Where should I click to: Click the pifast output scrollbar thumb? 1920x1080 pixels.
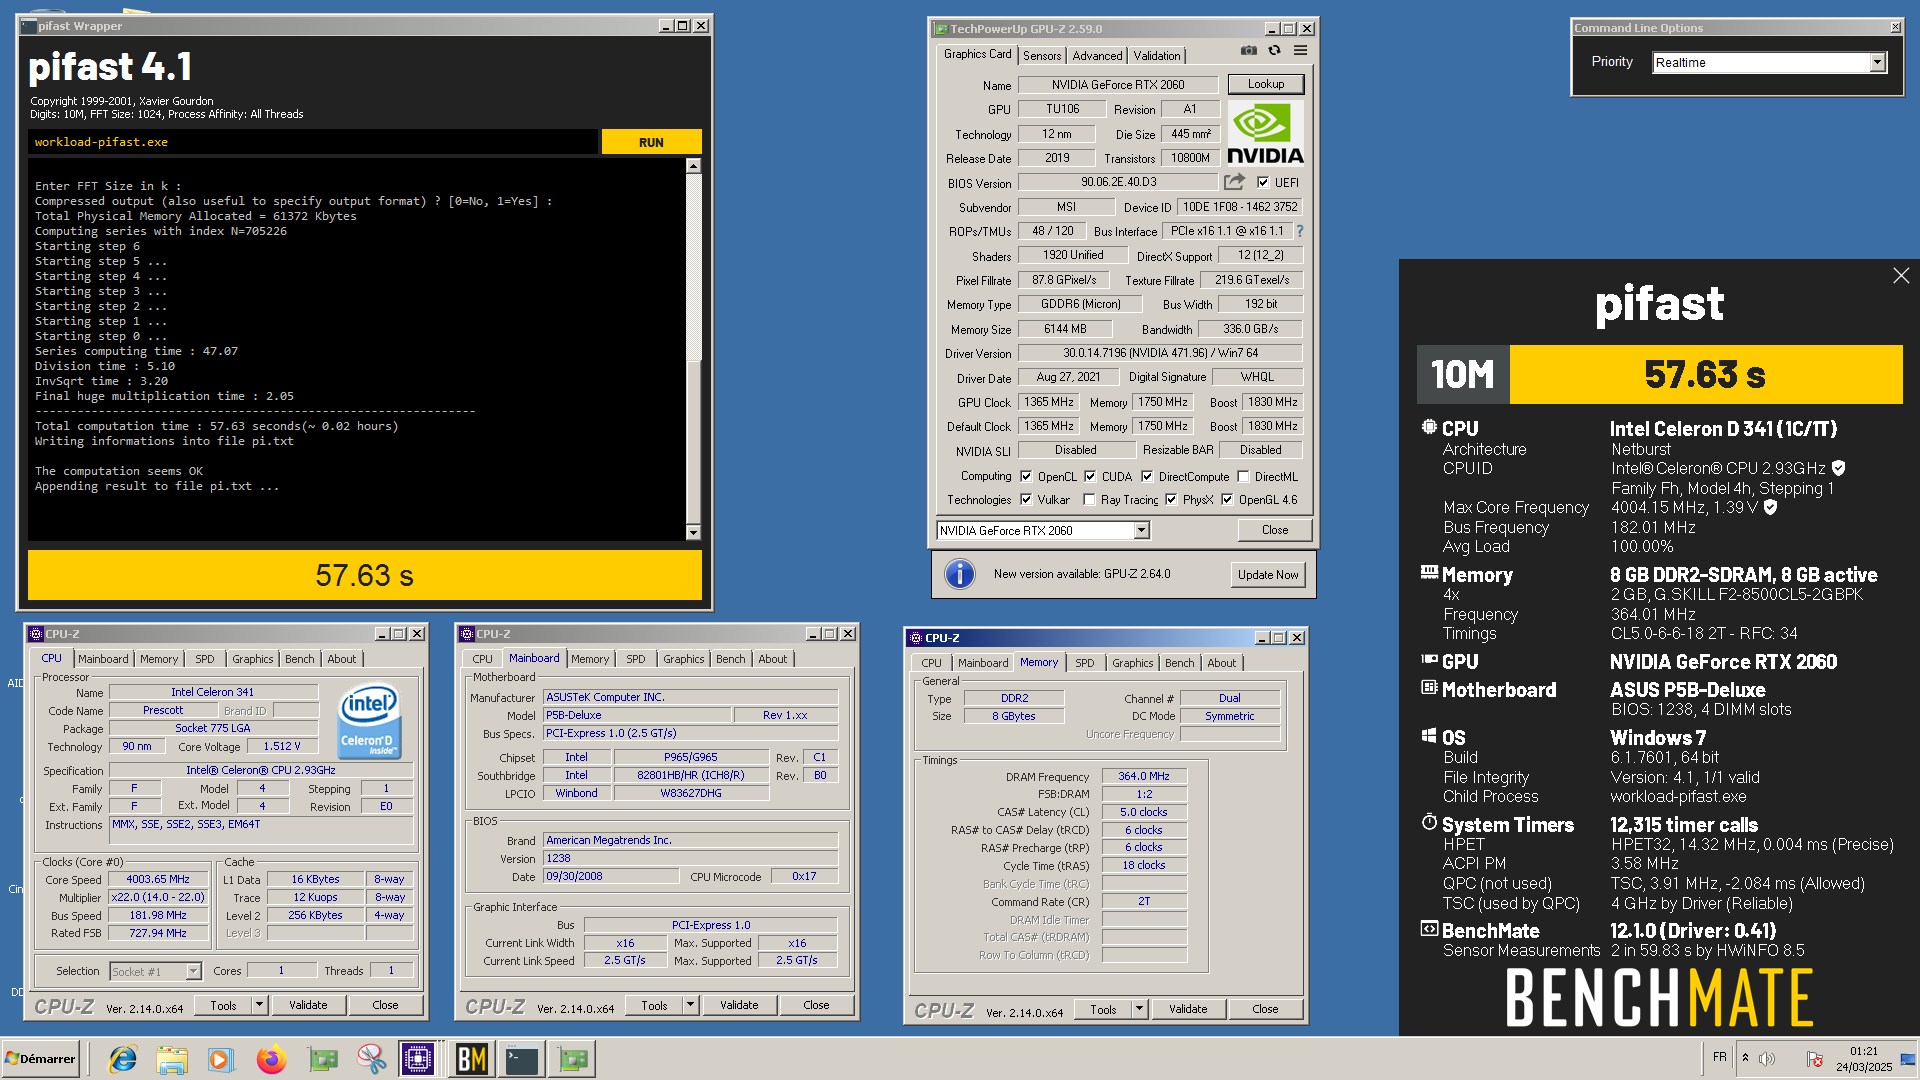(693, 440)
